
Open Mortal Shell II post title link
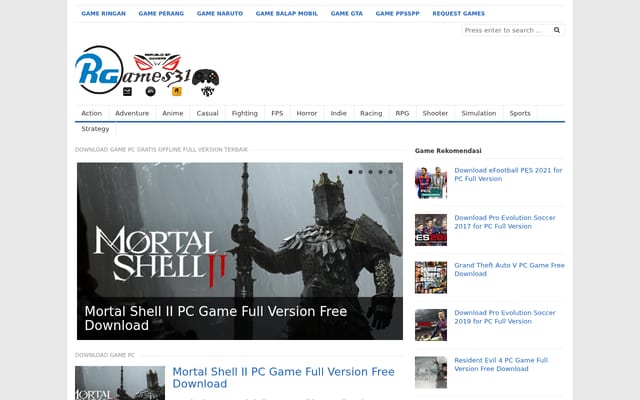click(283, 378)
